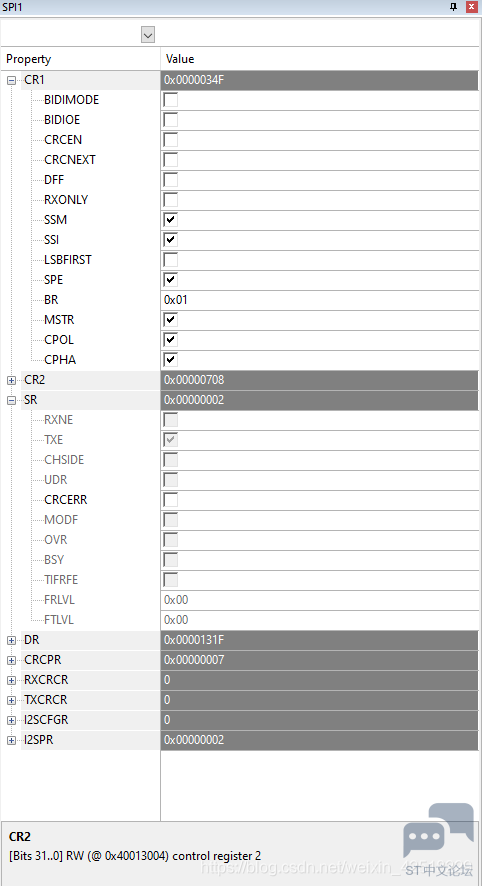The image size is (482, 886).
Task: Collapse the CR1 register tree
Action: 11,80
